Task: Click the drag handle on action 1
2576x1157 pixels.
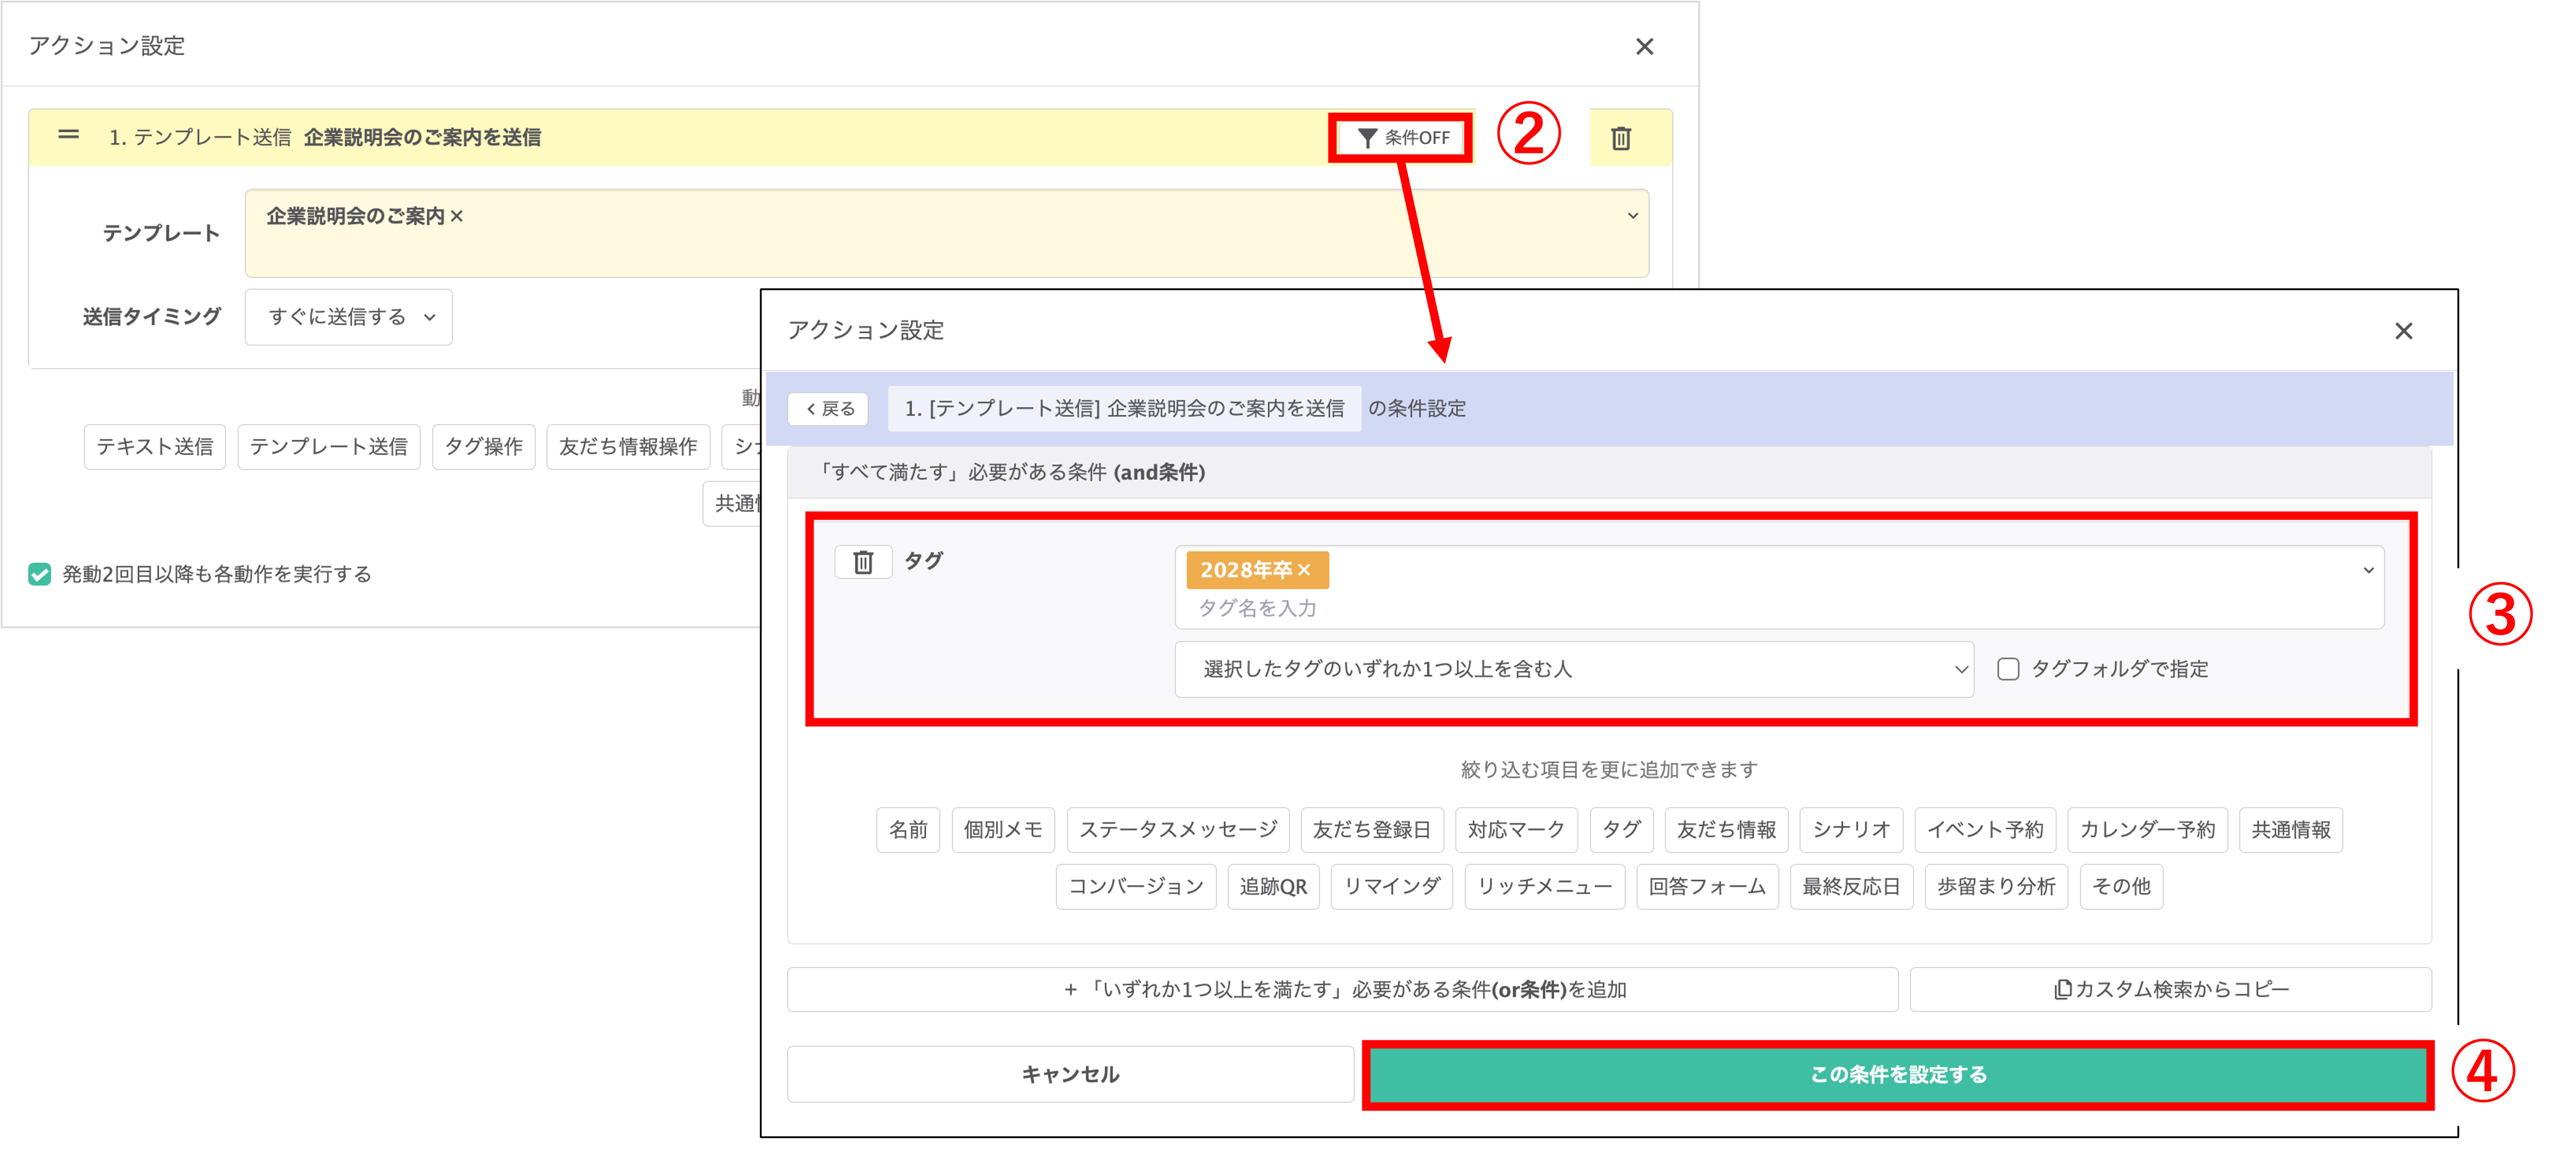Action: [x=68, y=135]
